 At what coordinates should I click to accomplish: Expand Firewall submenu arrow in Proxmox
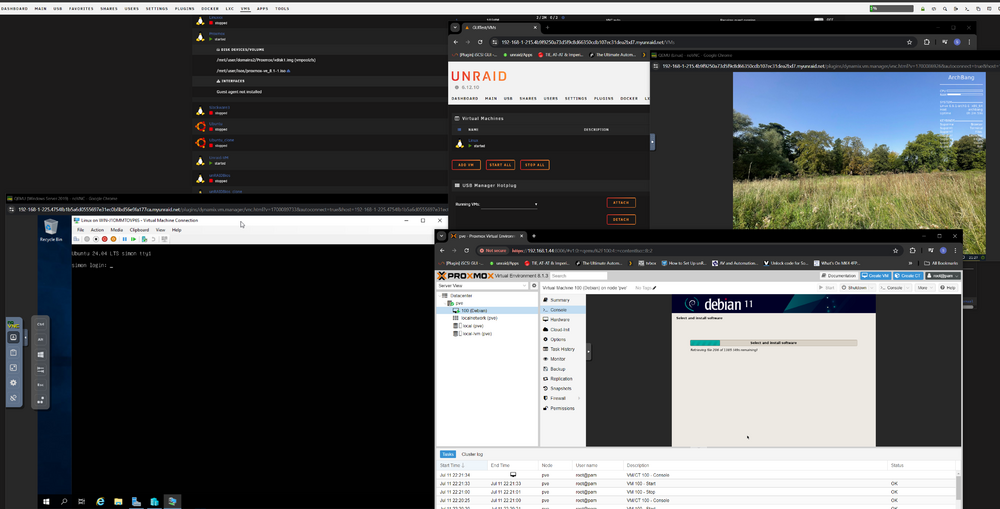tap(578, 398)
